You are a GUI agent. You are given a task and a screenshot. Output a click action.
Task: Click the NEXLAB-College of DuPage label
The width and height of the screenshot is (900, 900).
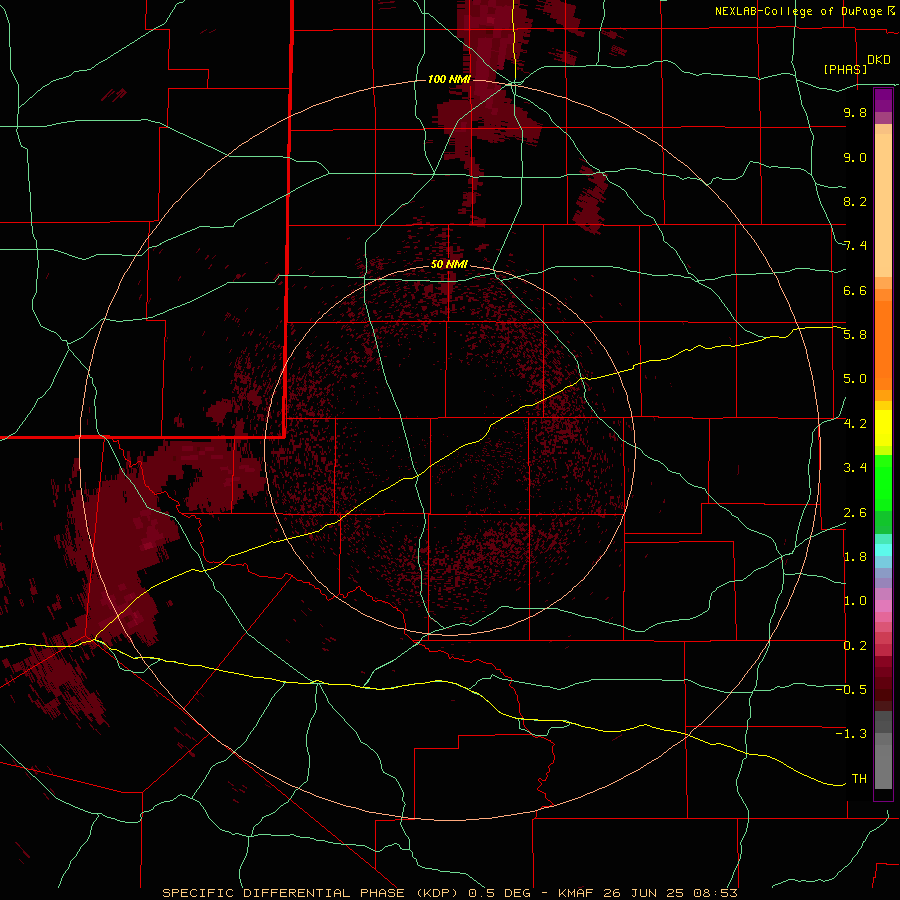coord(800,11)
